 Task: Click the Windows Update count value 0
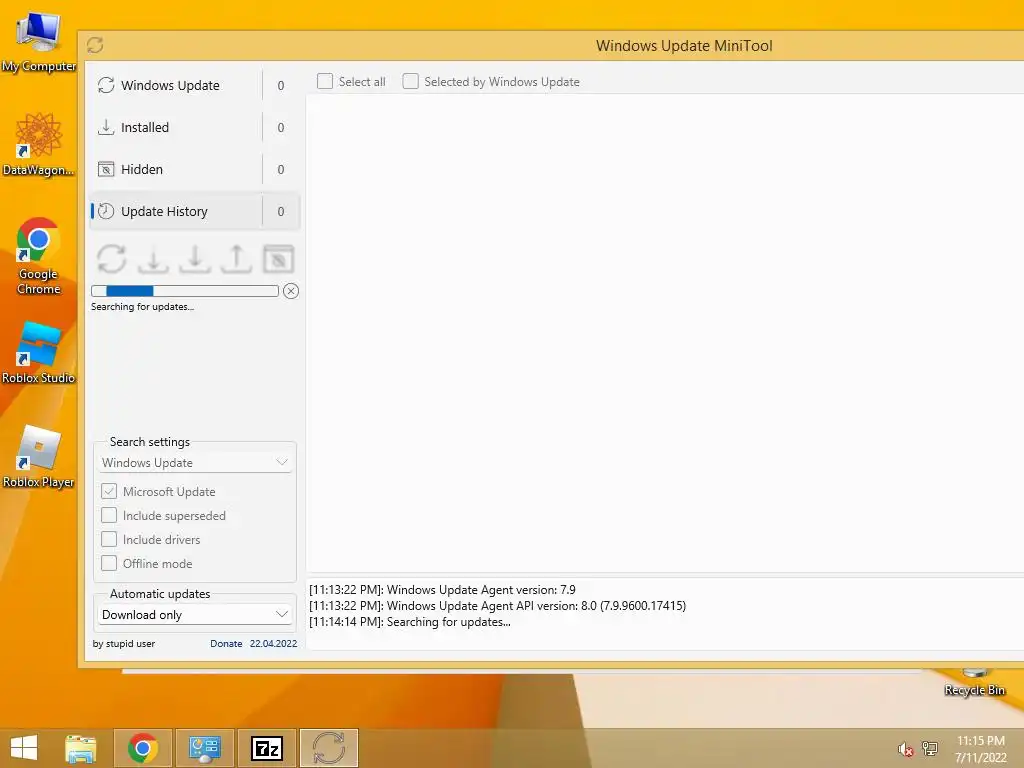[281, 86]
